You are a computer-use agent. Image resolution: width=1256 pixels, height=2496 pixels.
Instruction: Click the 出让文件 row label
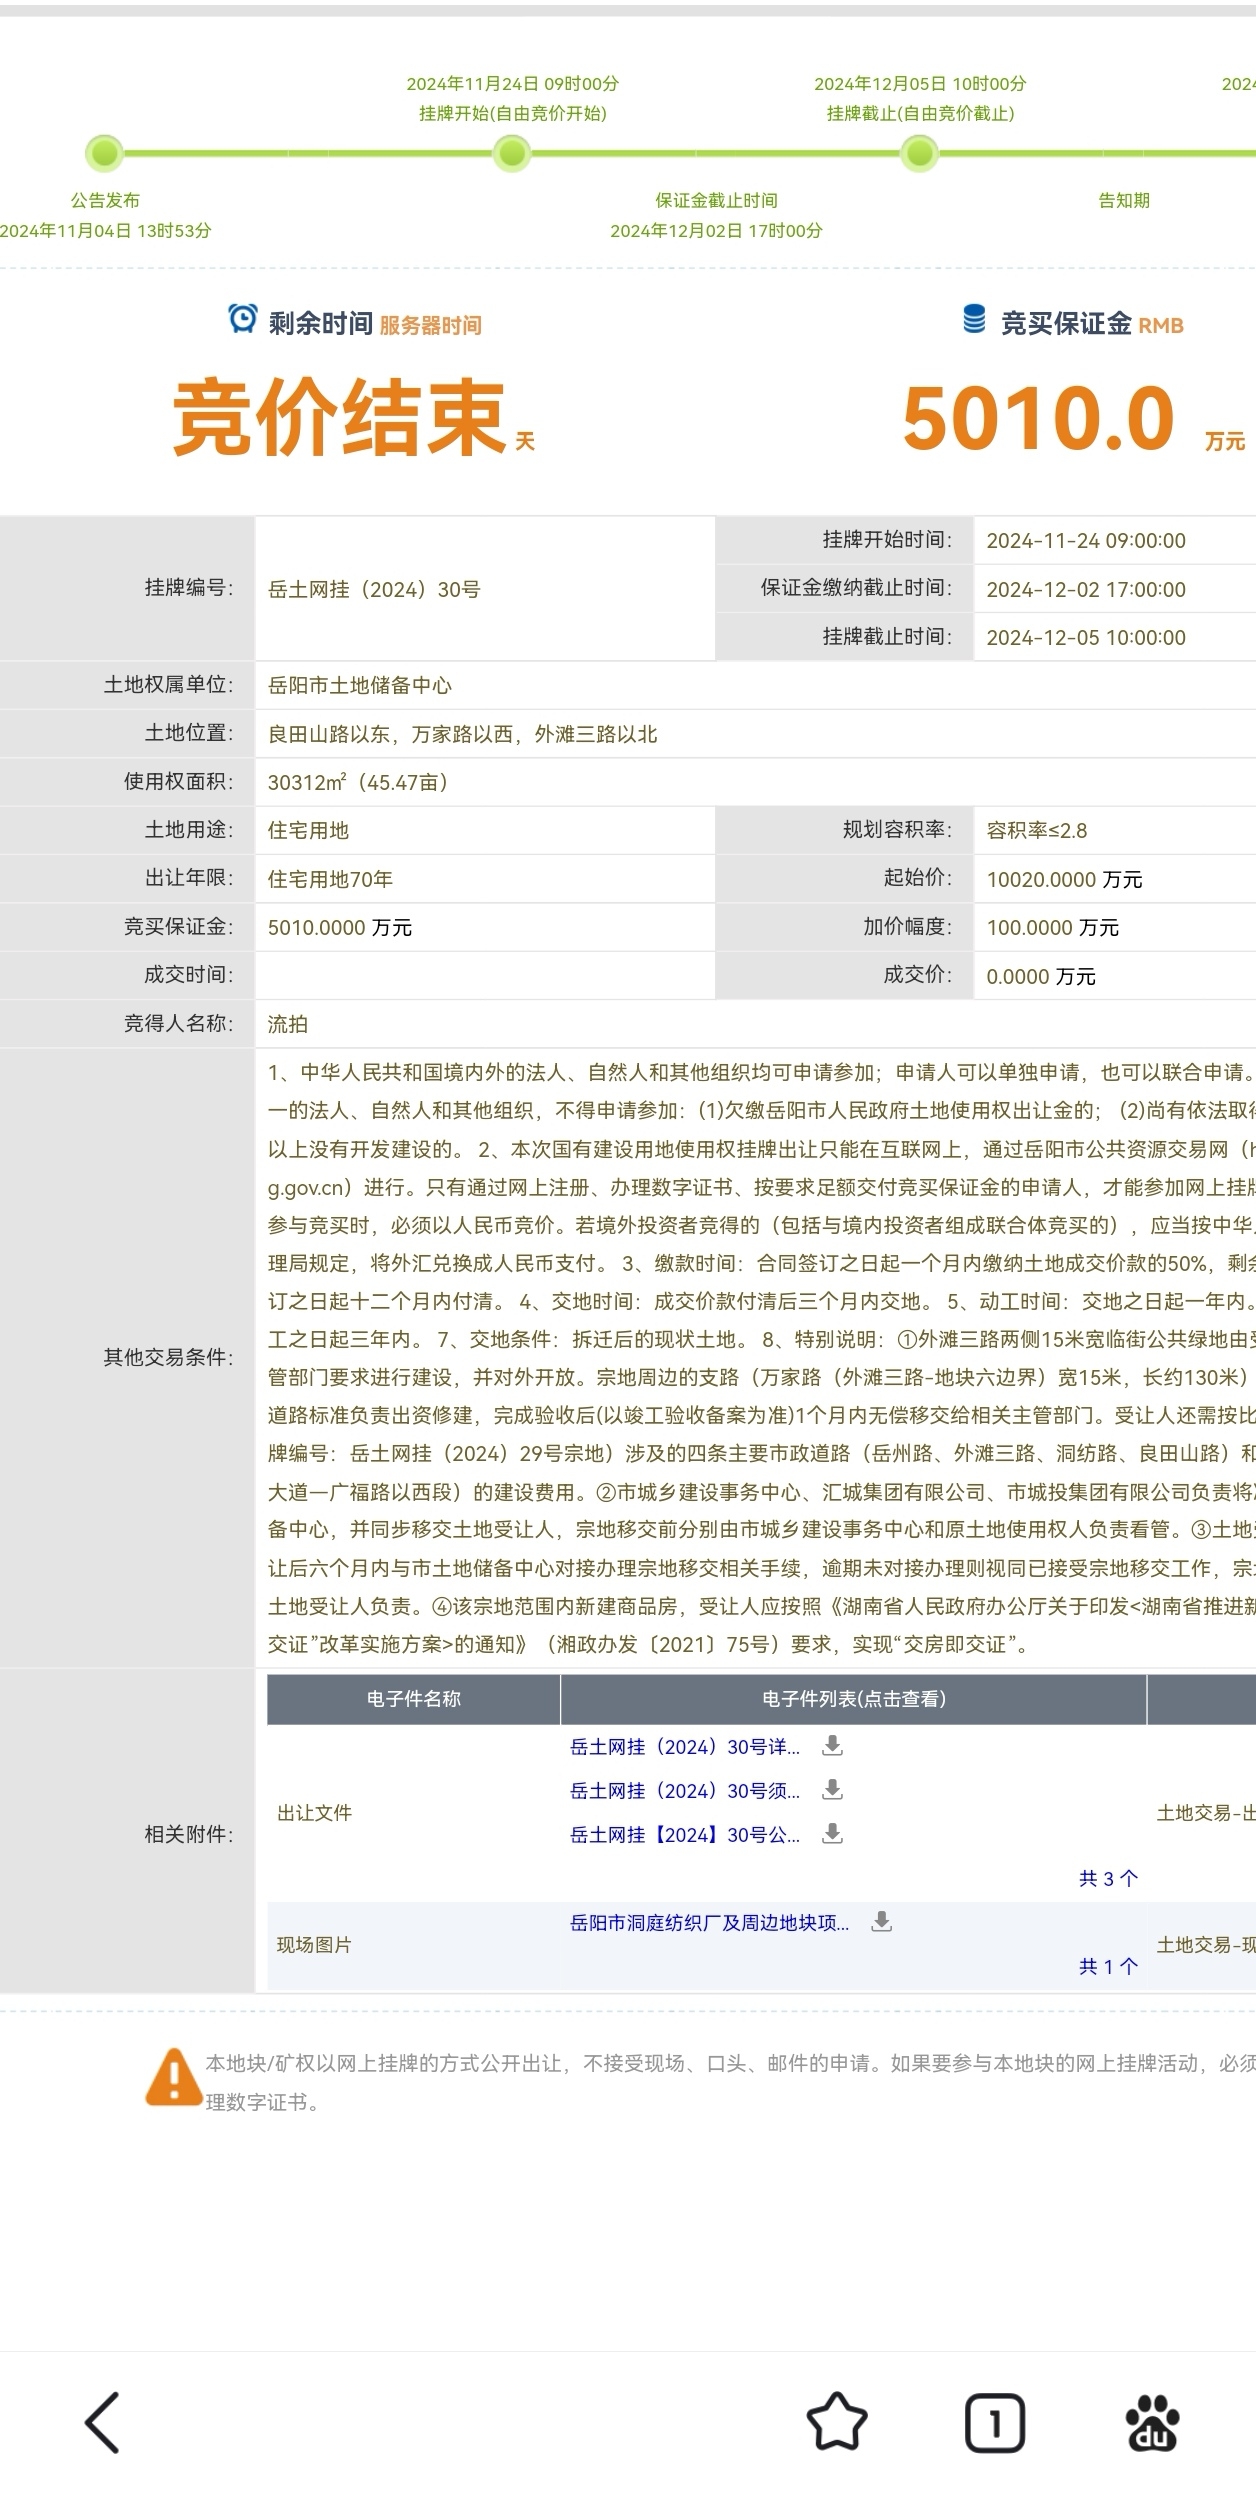point(314,1812)
